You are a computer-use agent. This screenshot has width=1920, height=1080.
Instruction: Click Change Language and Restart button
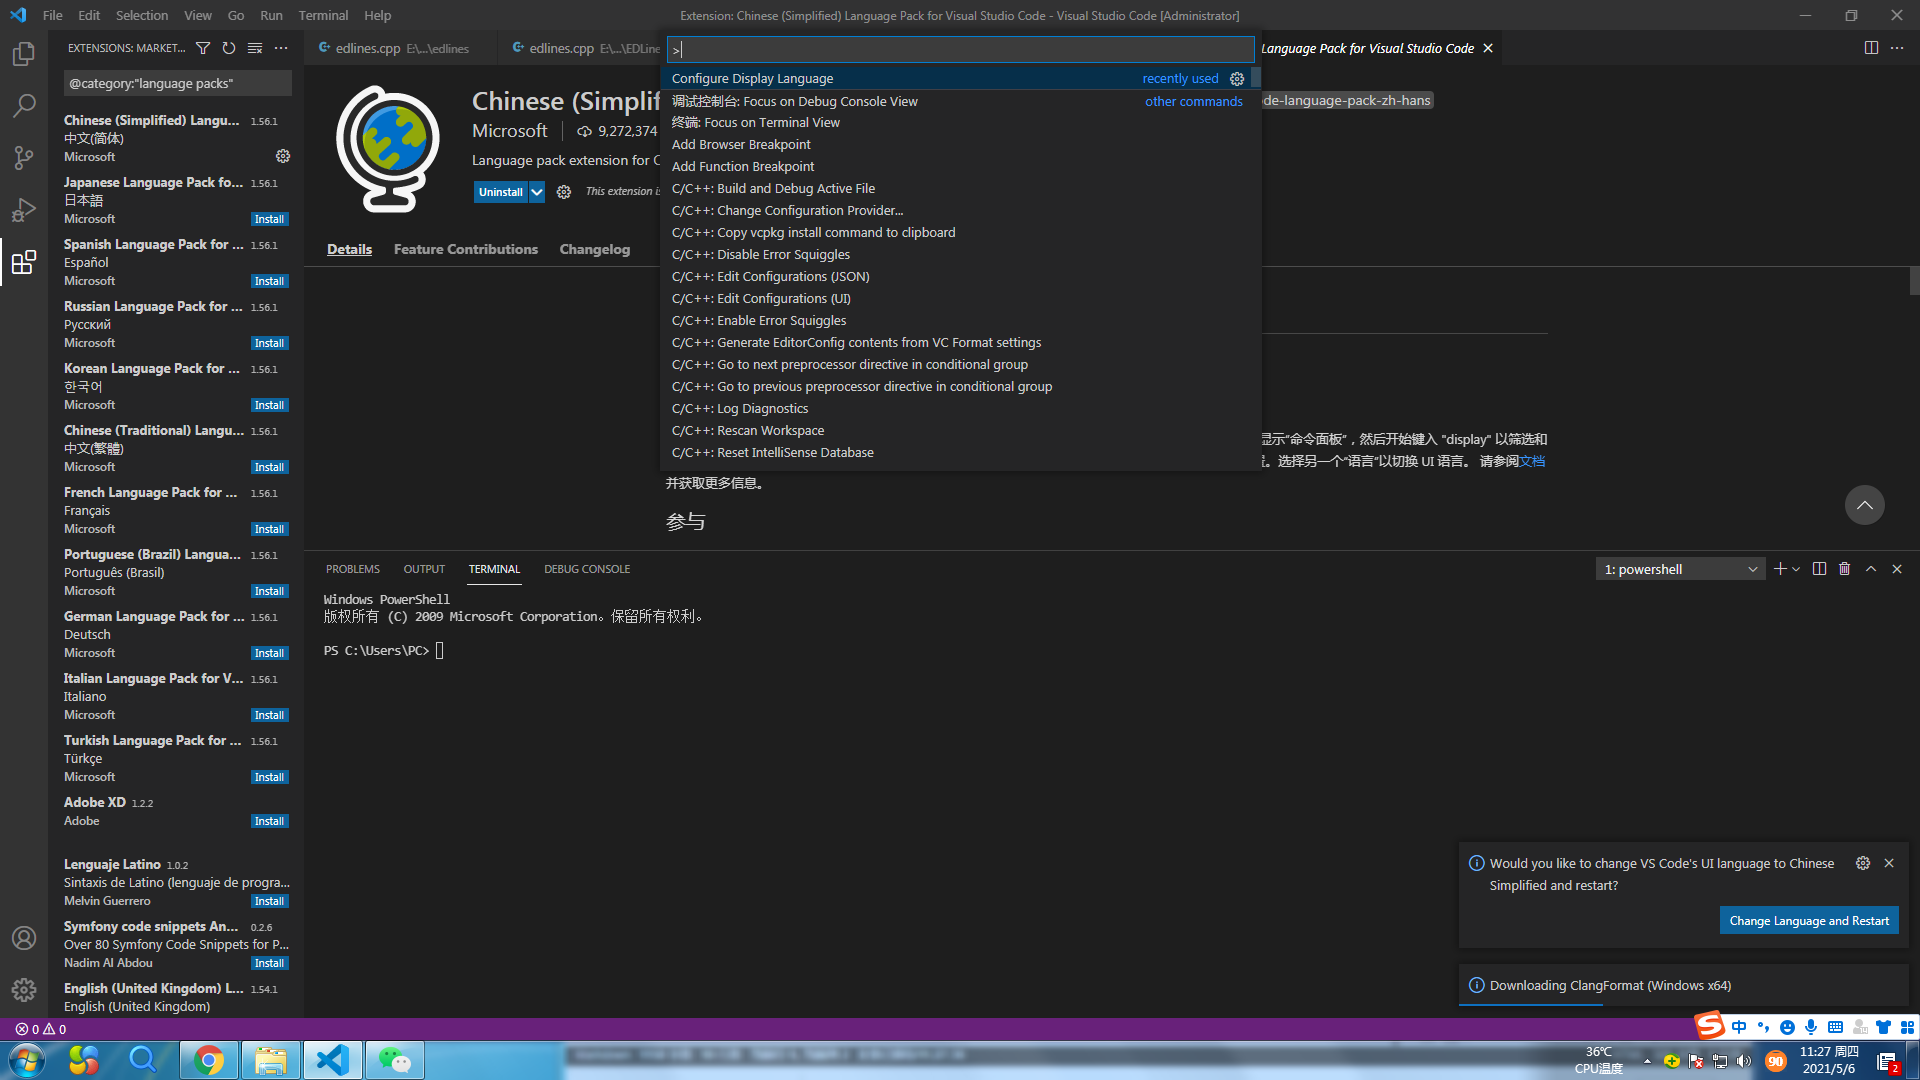click(x=1809, y=921)
